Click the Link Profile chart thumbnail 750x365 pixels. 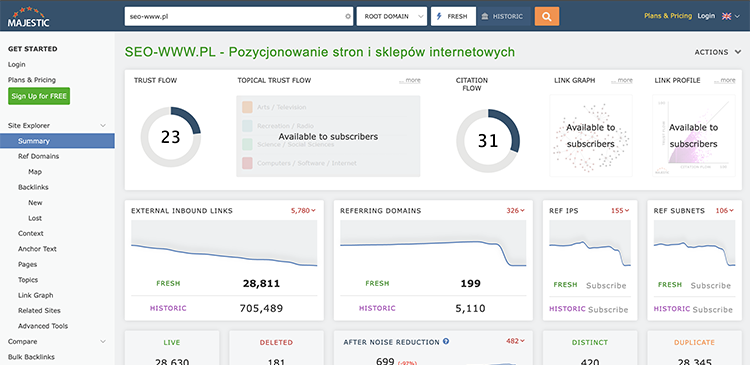(694, 136)
